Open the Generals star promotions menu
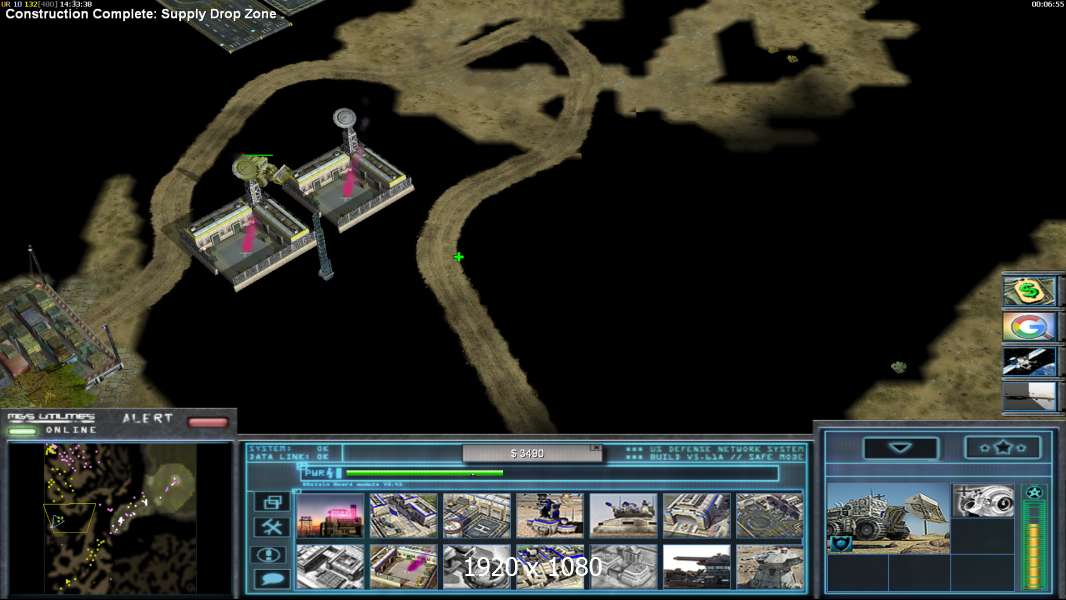 (1002, 448)
